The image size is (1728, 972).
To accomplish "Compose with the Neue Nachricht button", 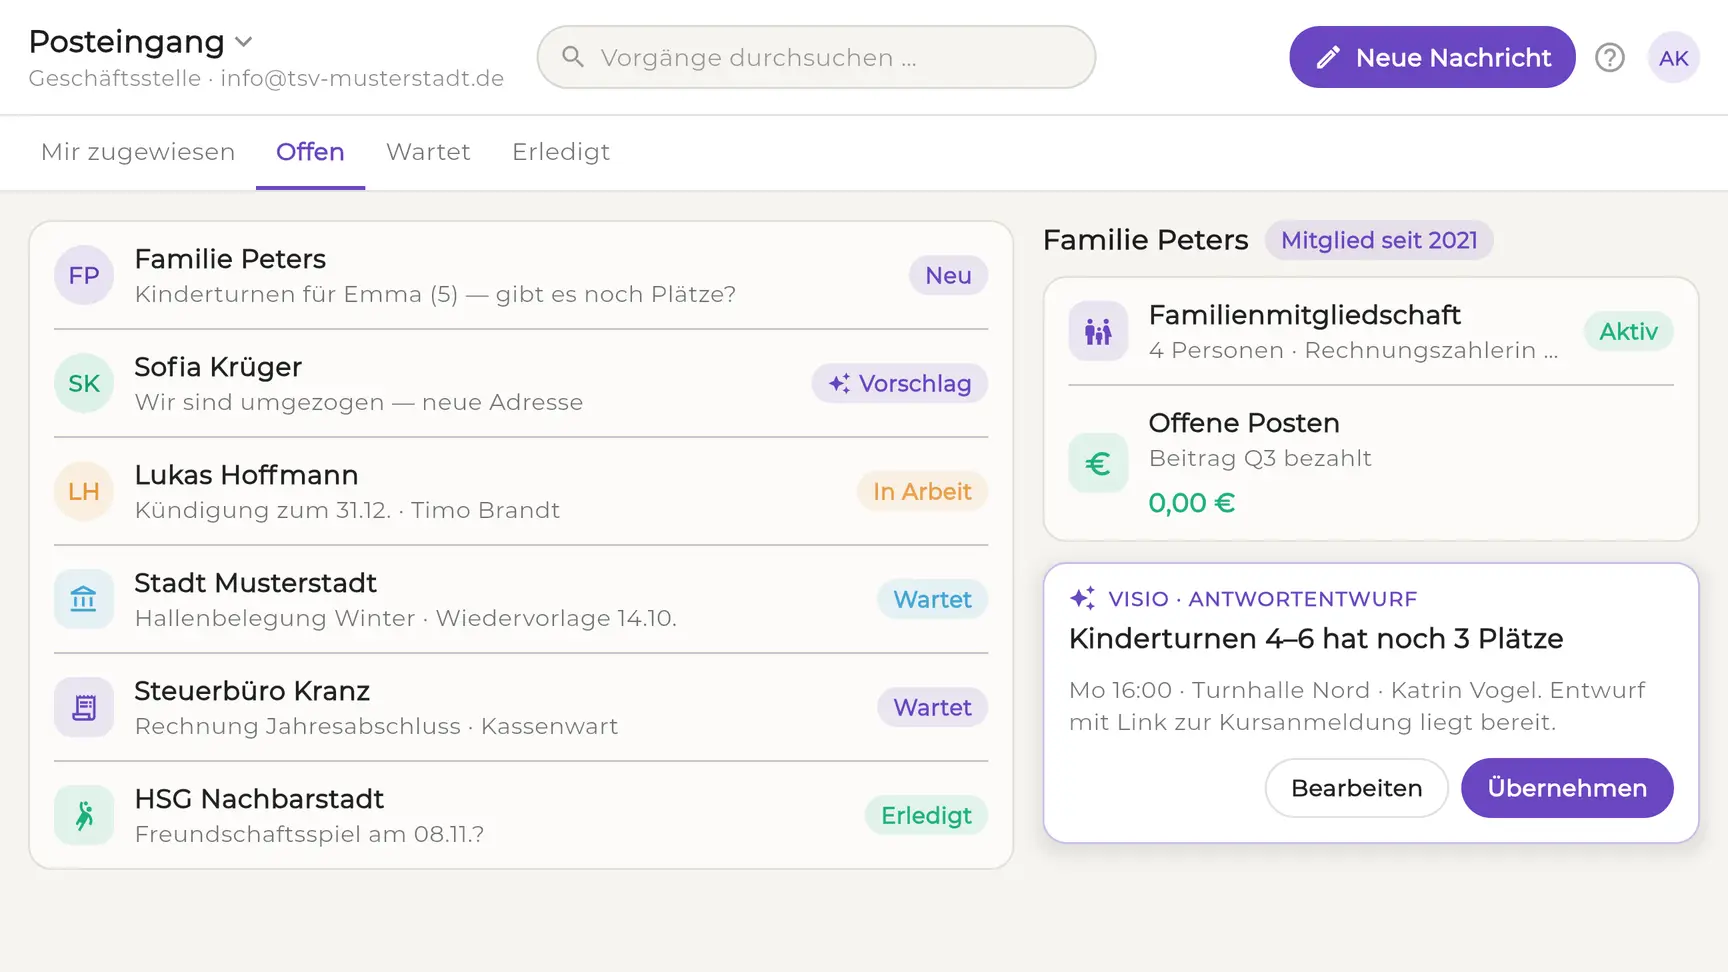I will (x=1432, y=57).
